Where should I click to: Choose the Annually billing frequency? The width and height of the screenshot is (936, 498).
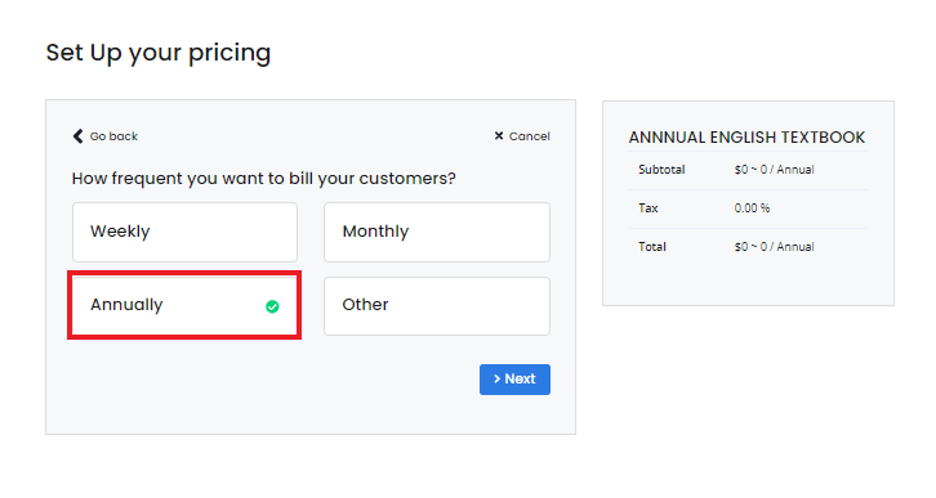[185, 305]
